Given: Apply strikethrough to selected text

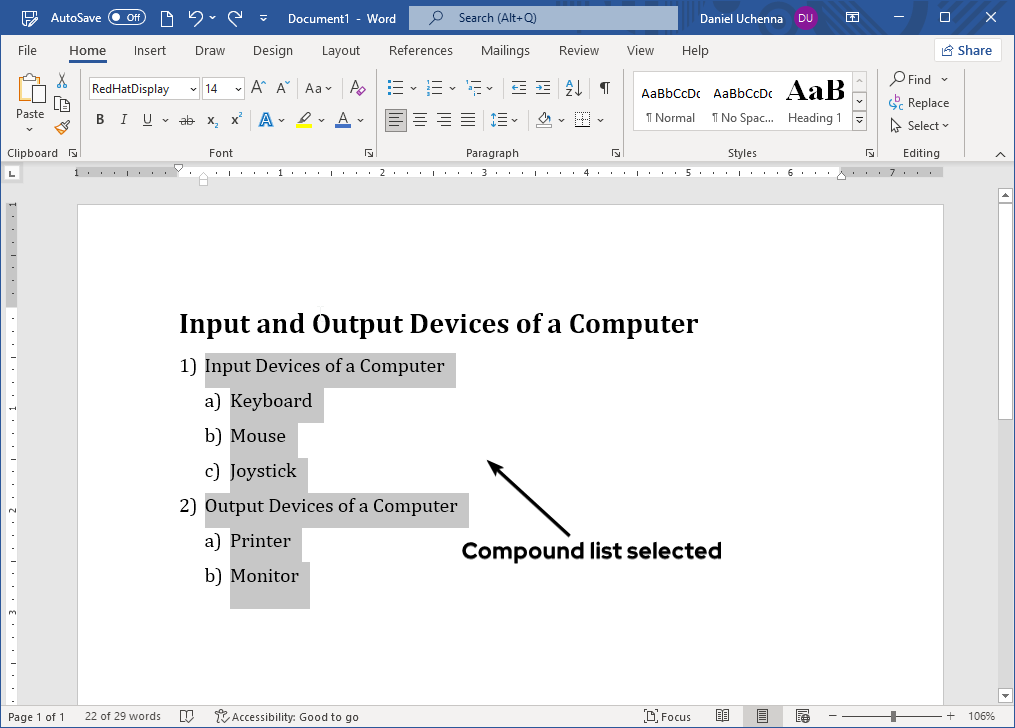Looking at the screenshot, I should pos(186,120).
